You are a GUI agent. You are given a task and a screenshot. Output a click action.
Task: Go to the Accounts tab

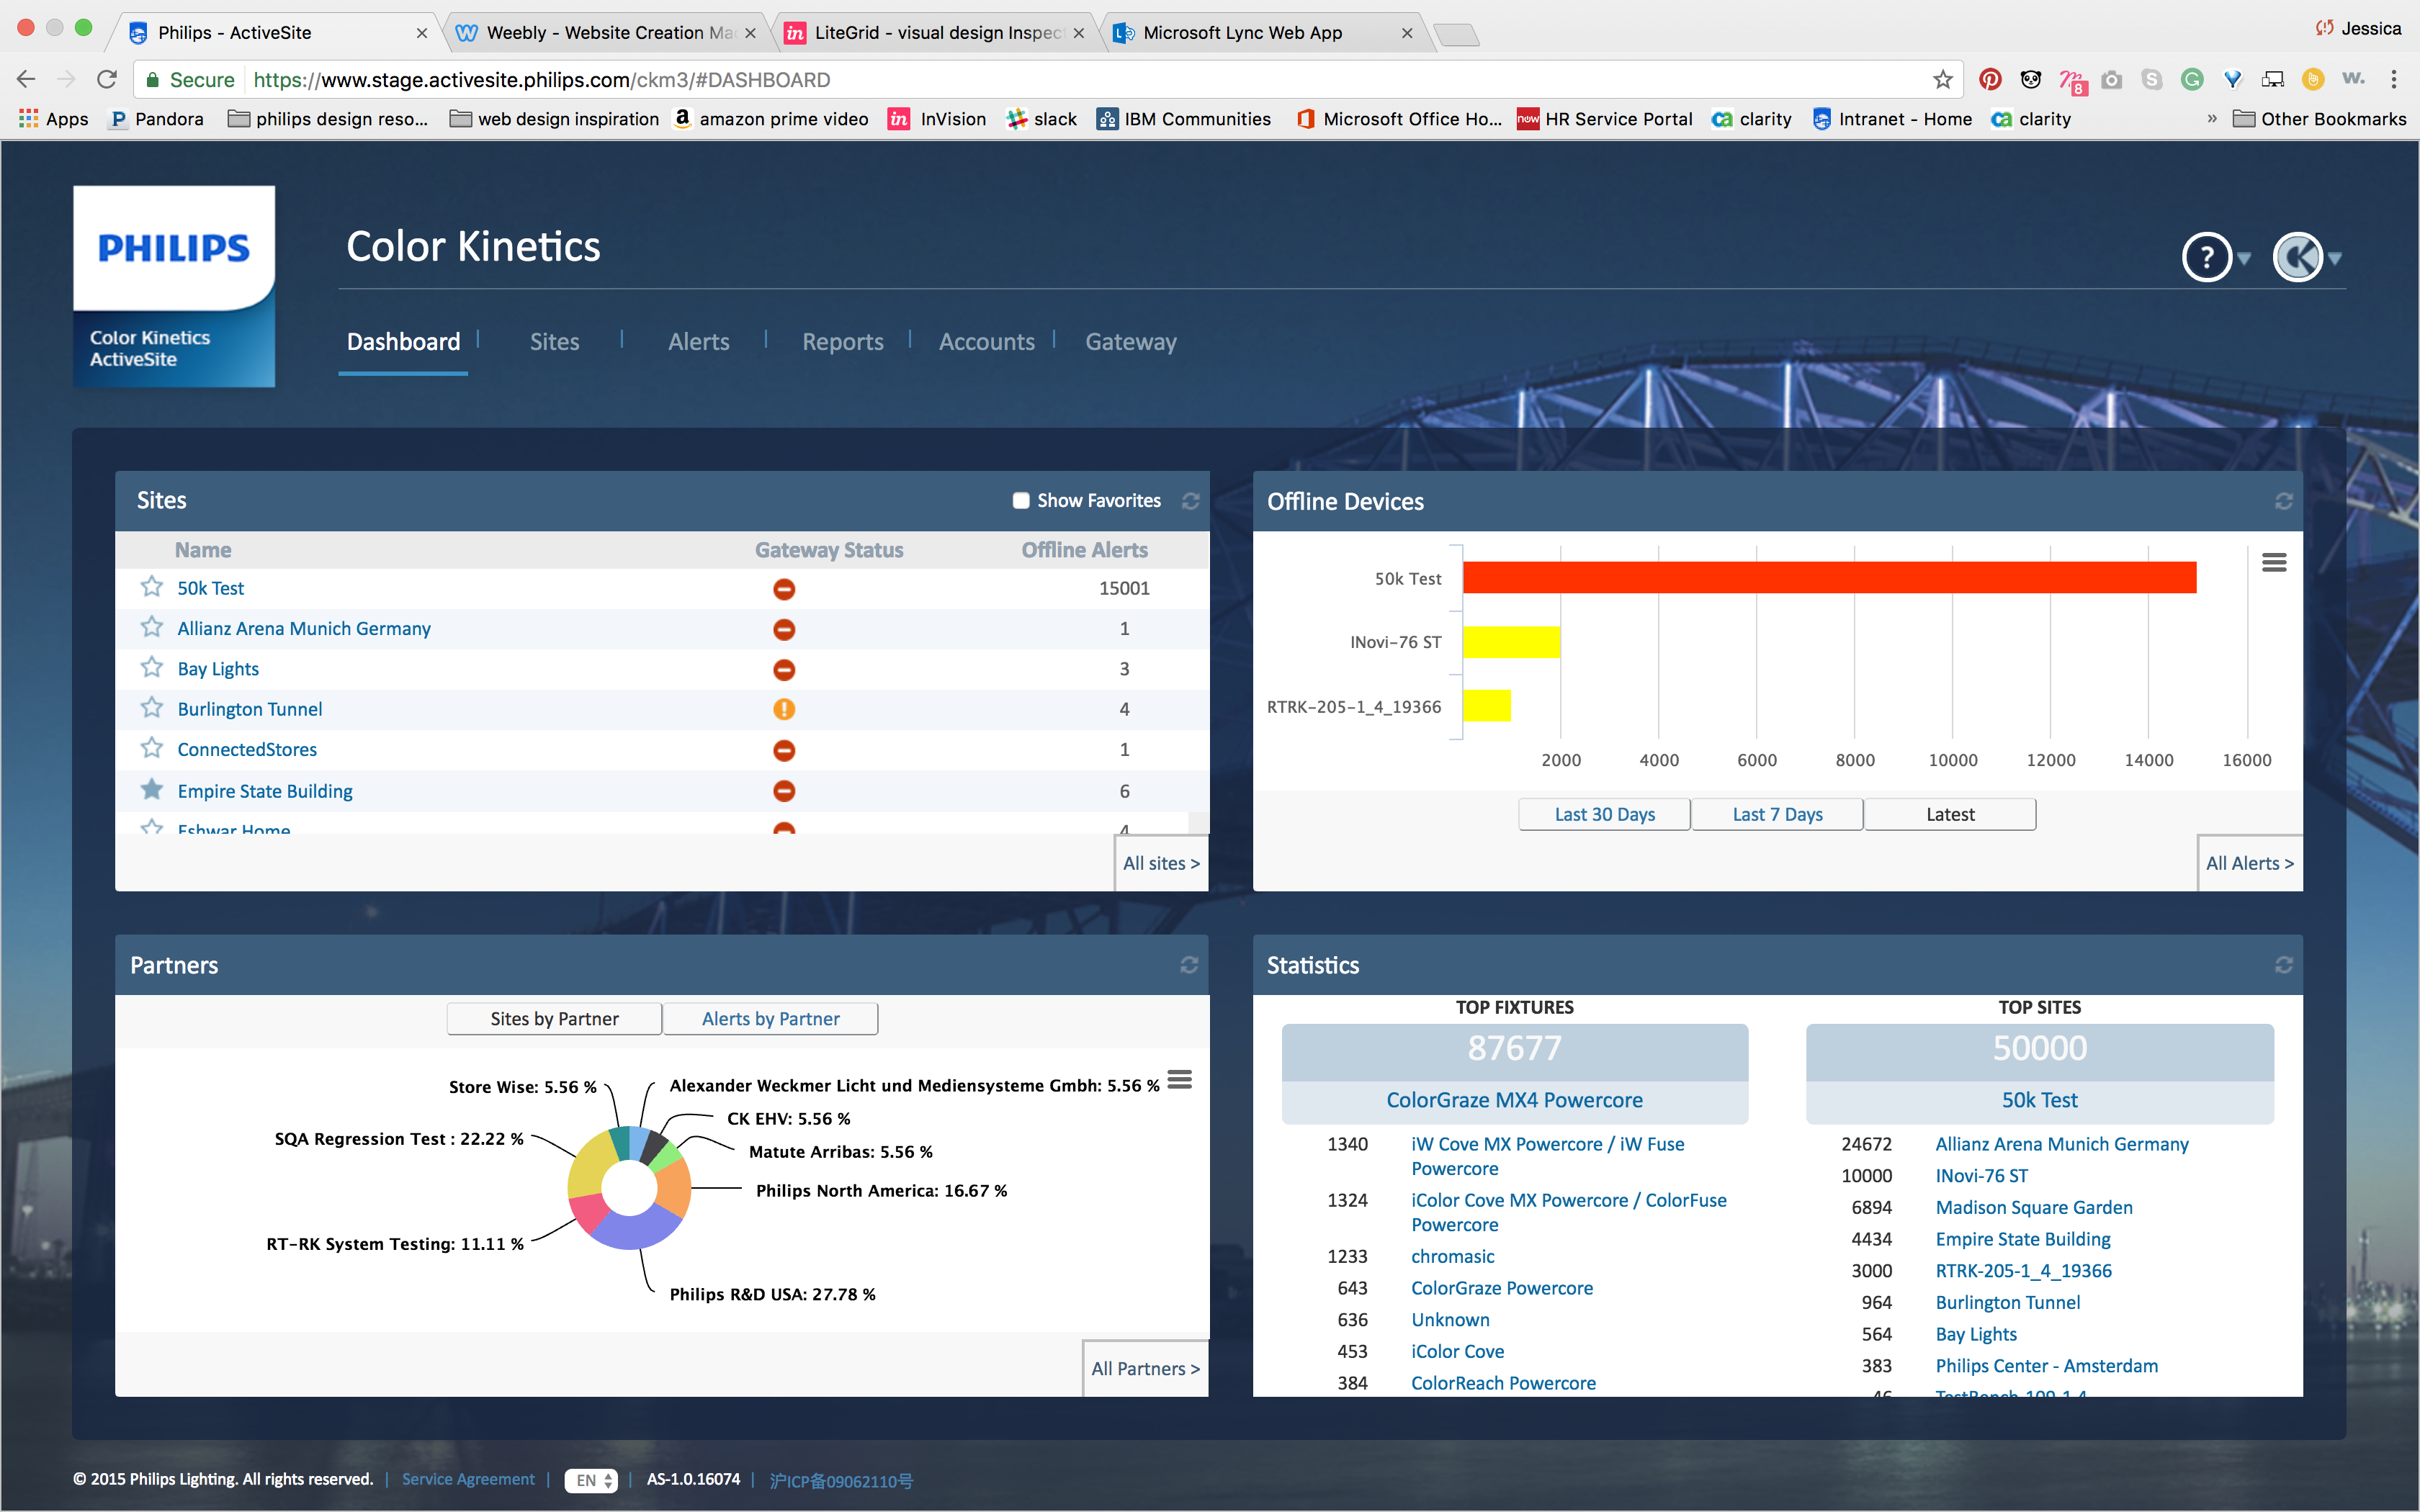pos(986,342)
